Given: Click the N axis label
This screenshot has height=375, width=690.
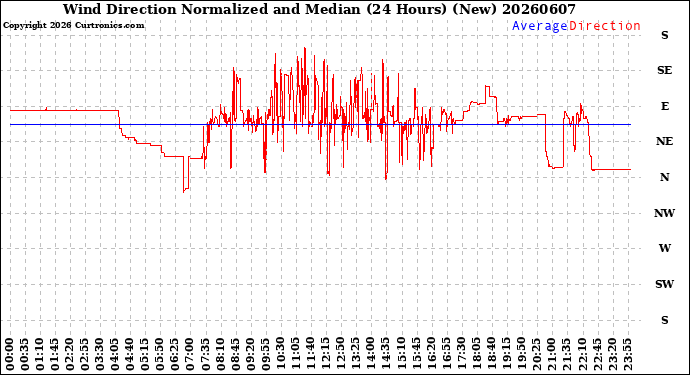Looking at the screenshot, I should [665, 177].
